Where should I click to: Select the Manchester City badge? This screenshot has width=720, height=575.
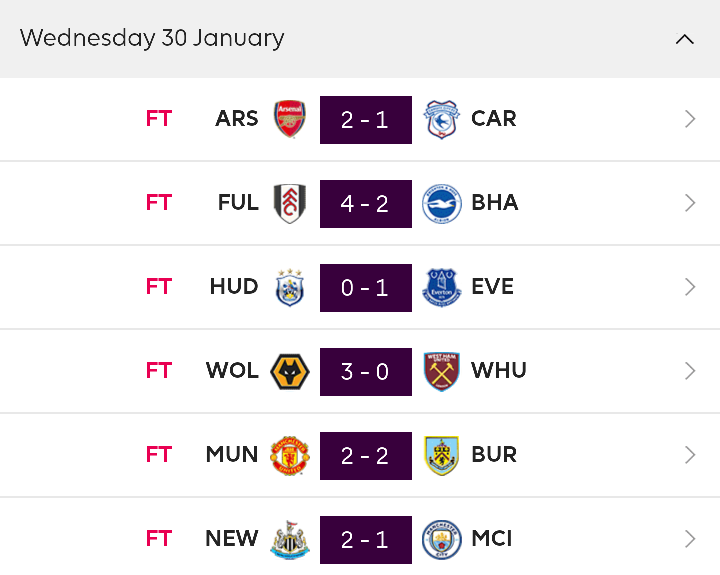click(441, 540)
